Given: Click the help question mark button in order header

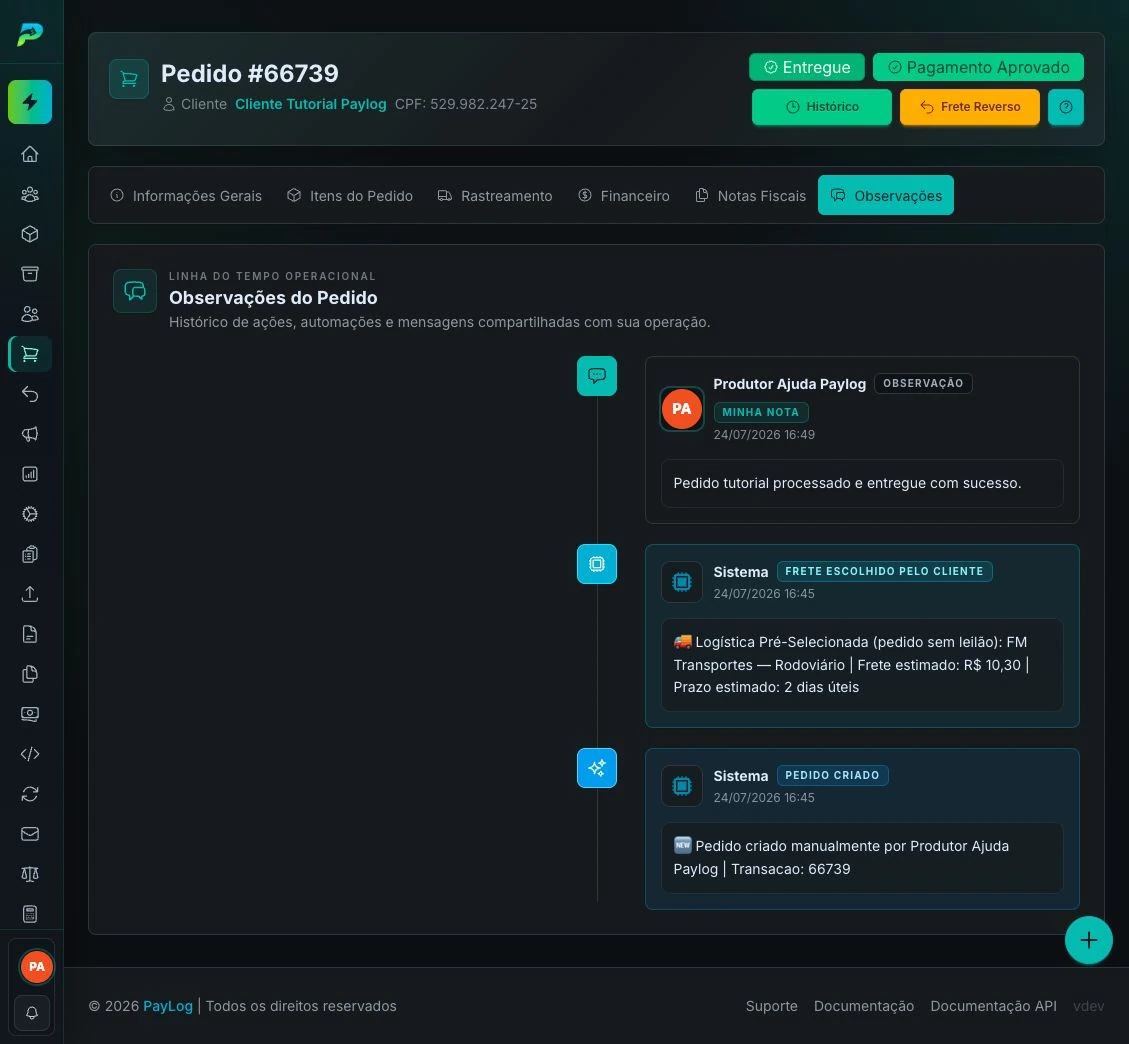Looking at the screenshot, I should [x=1066, y=107].
